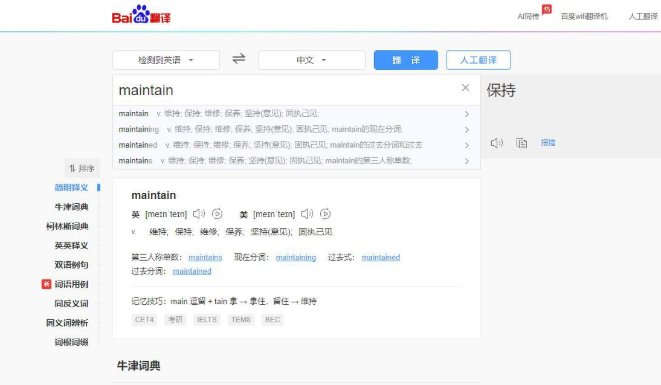661x385 pixels.
Task: Click the BEC tag
Action: click(x=272, y=320)
